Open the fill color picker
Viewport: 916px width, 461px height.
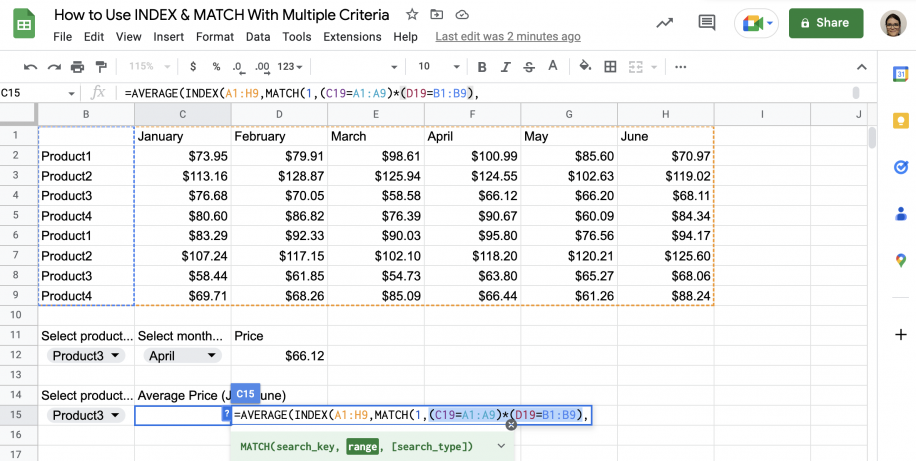[585, 66]
